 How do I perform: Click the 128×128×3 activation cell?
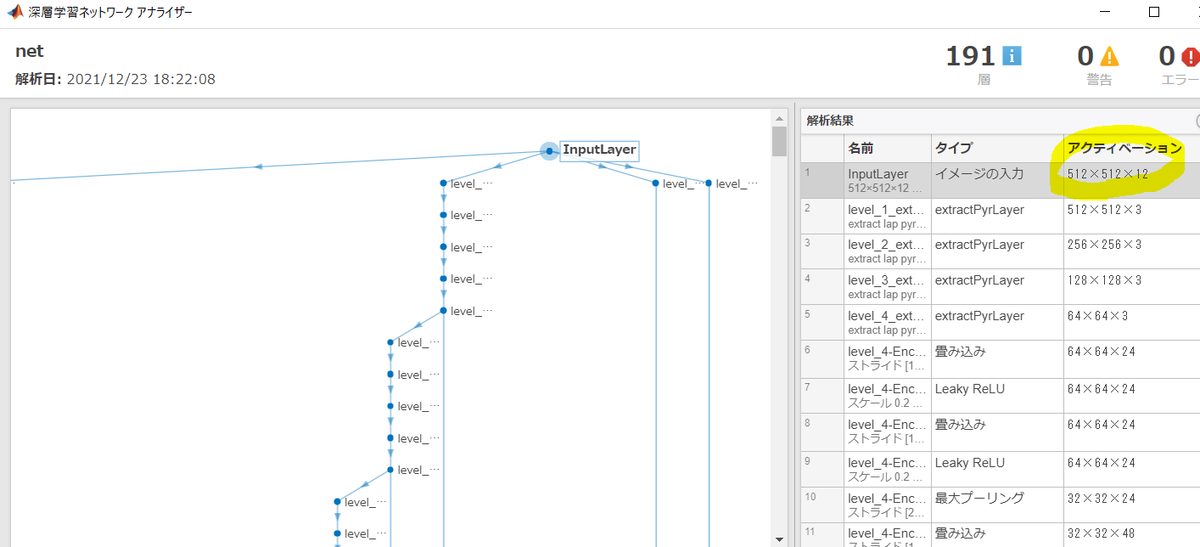point(1131,288)
